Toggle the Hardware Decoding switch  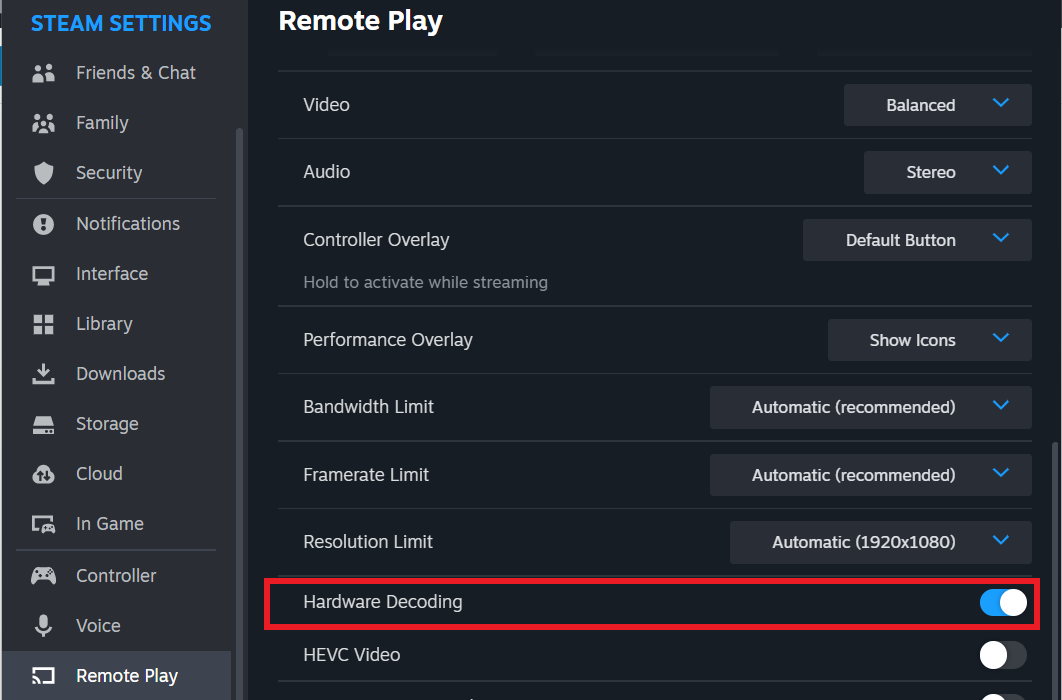tap(1002, 602)
